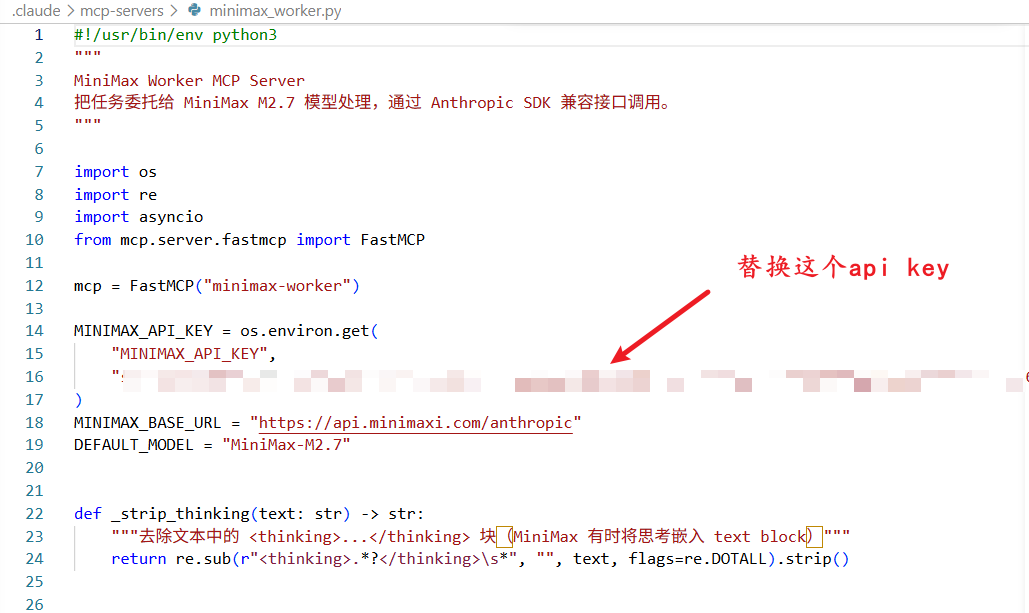This screenshot has width=1029, height=613.
Task: Click the shebang text '#!/usr/bin/env python3'
Action: point(175,35)
